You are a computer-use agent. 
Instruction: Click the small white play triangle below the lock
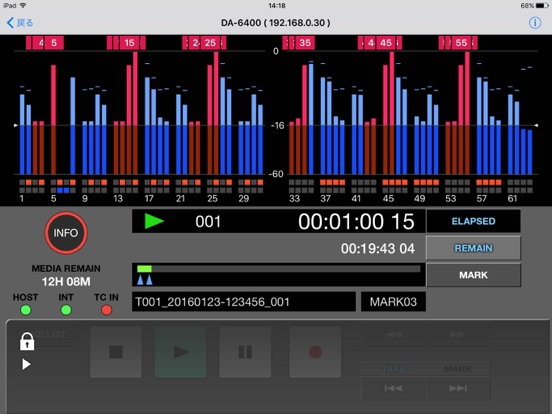[26, 364]
